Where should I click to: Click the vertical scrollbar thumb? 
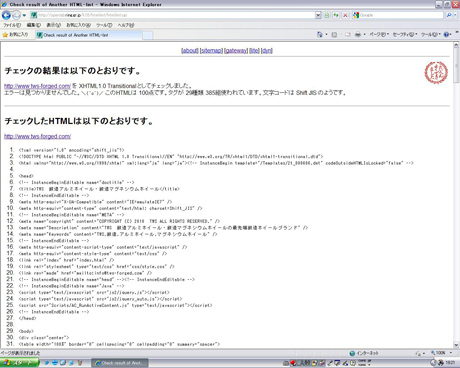456,66
